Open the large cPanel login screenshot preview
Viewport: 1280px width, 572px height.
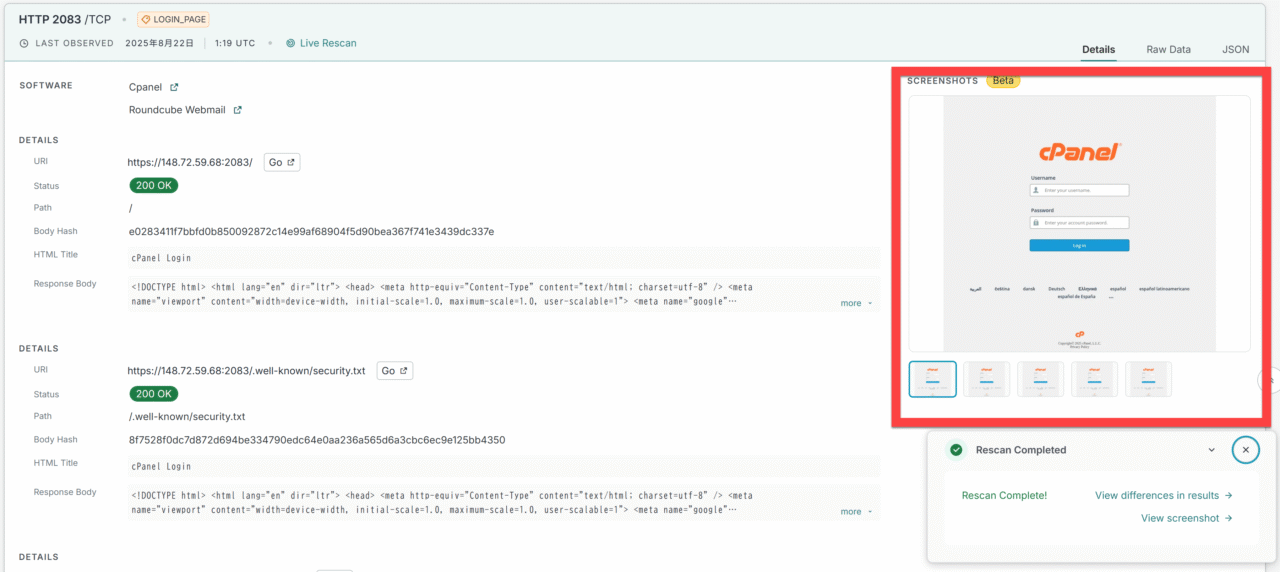coord(1079,223)
